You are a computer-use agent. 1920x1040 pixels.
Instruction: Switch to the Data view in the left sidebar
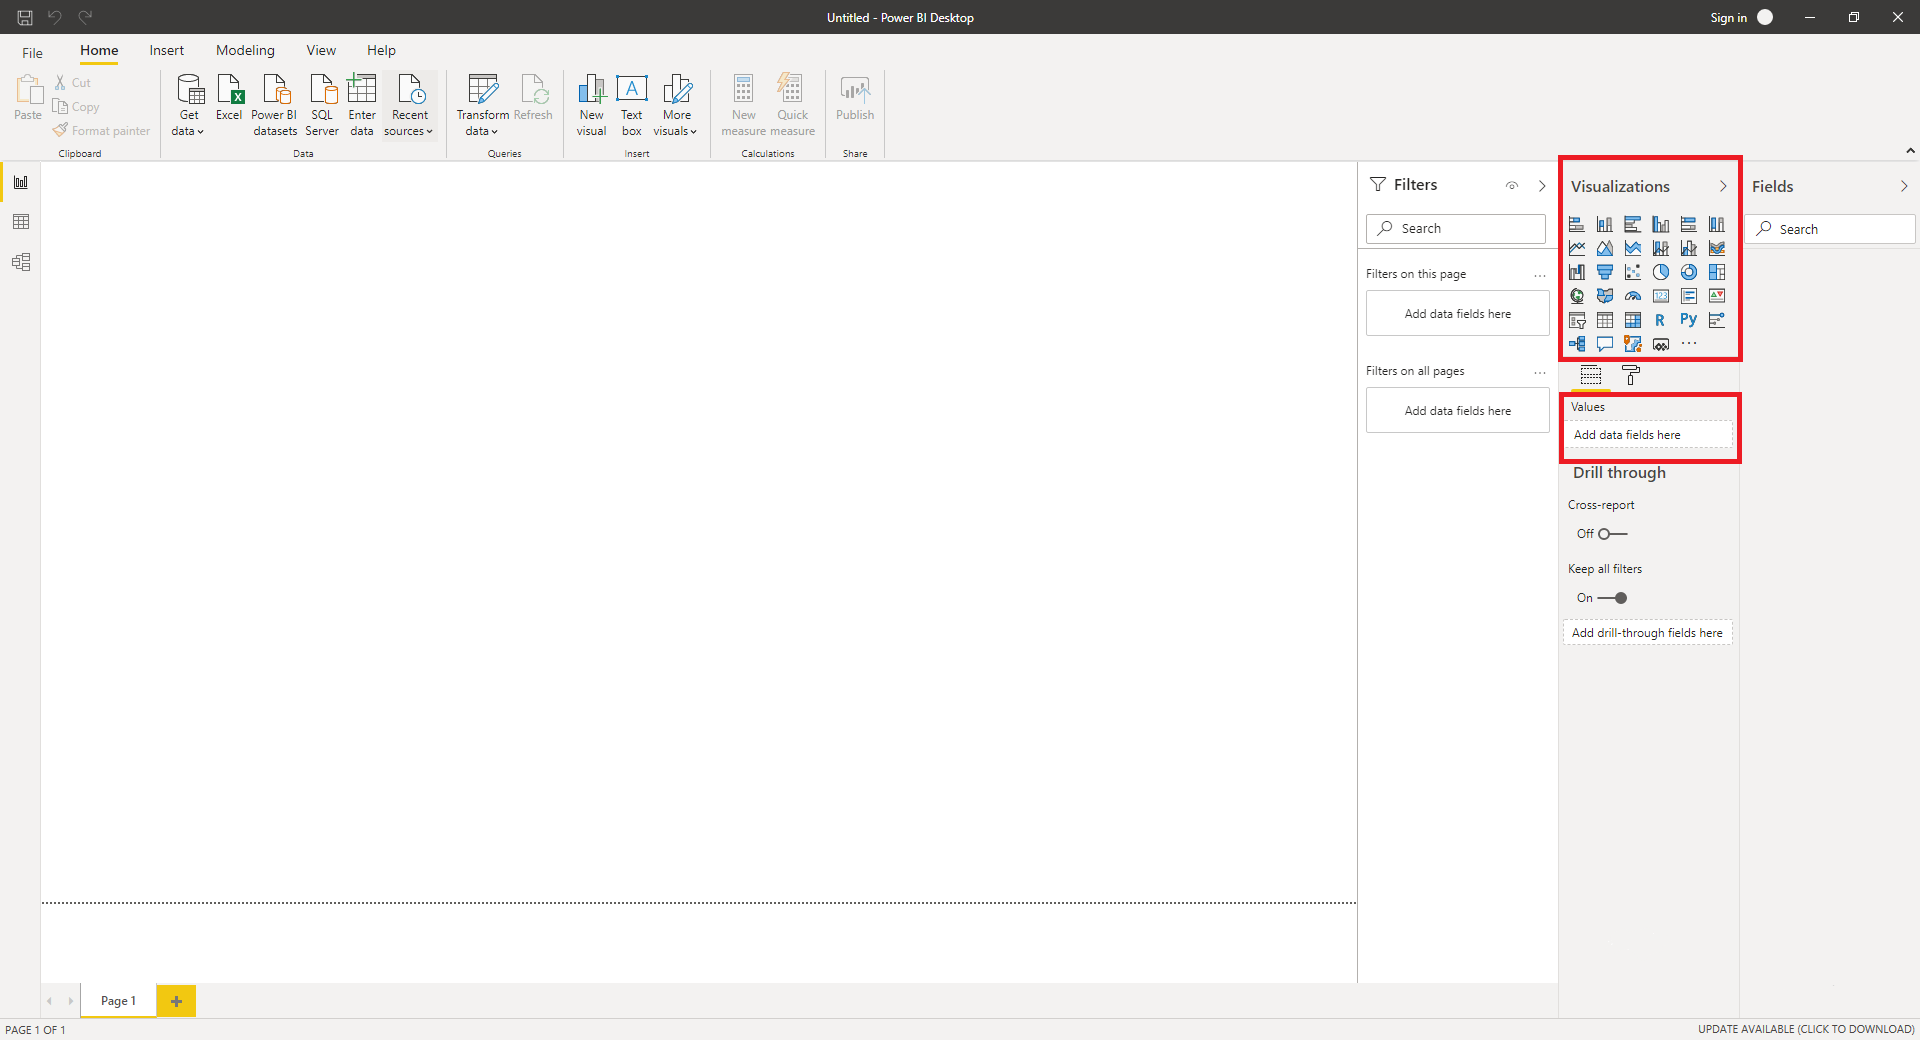tap(20, 222)
